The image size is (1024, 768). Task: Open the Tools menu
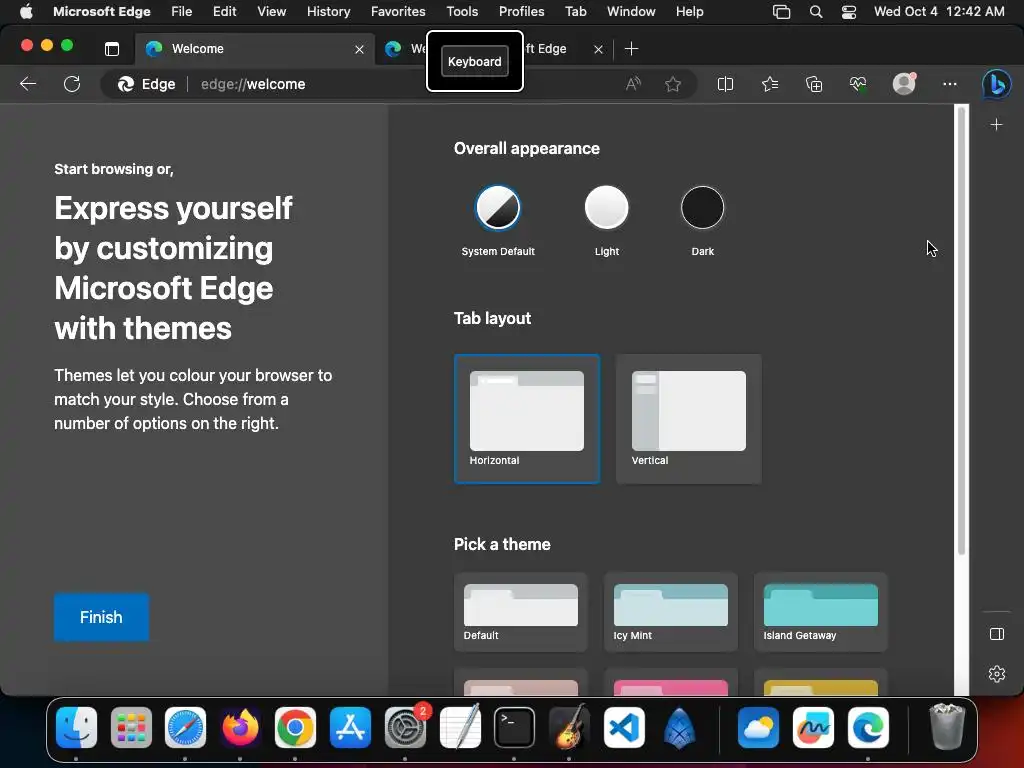(462, 12)
